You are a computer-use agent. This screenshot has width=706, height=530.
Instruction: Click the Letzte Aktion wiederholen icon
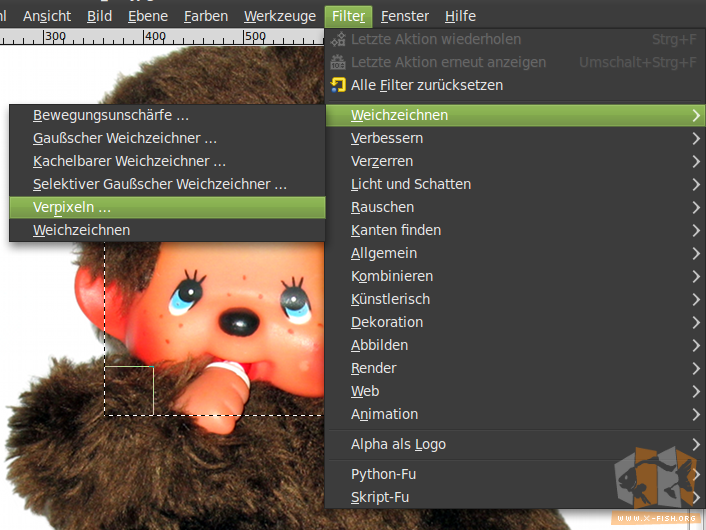tap(338, 39)
